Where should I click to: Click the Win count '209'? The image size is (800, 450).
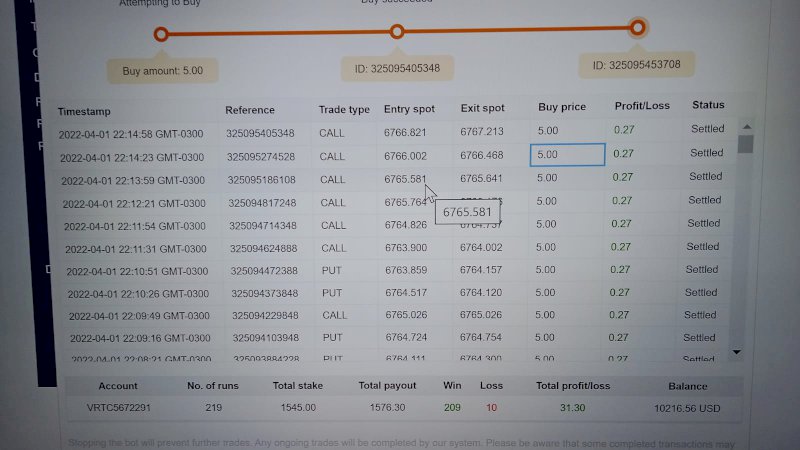pyautogui.click(x=452, y=408)
